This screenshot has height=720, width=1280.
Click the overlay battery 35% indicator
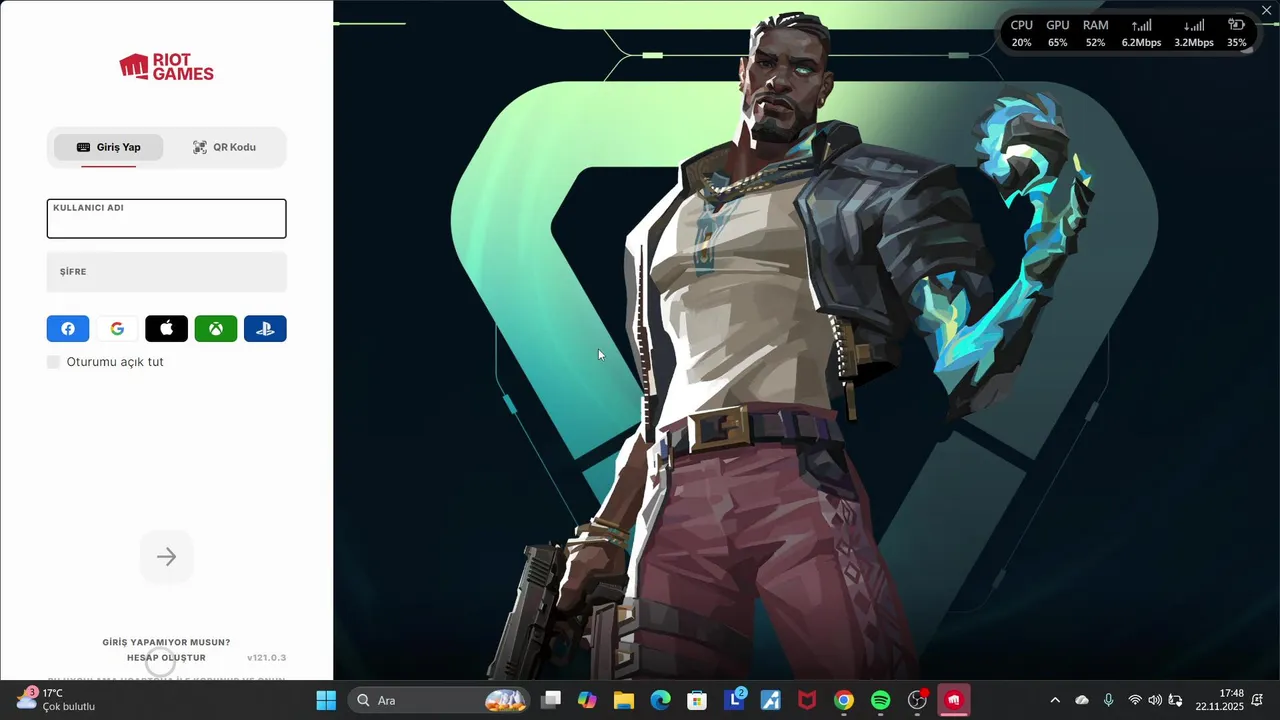[1237, 34]
